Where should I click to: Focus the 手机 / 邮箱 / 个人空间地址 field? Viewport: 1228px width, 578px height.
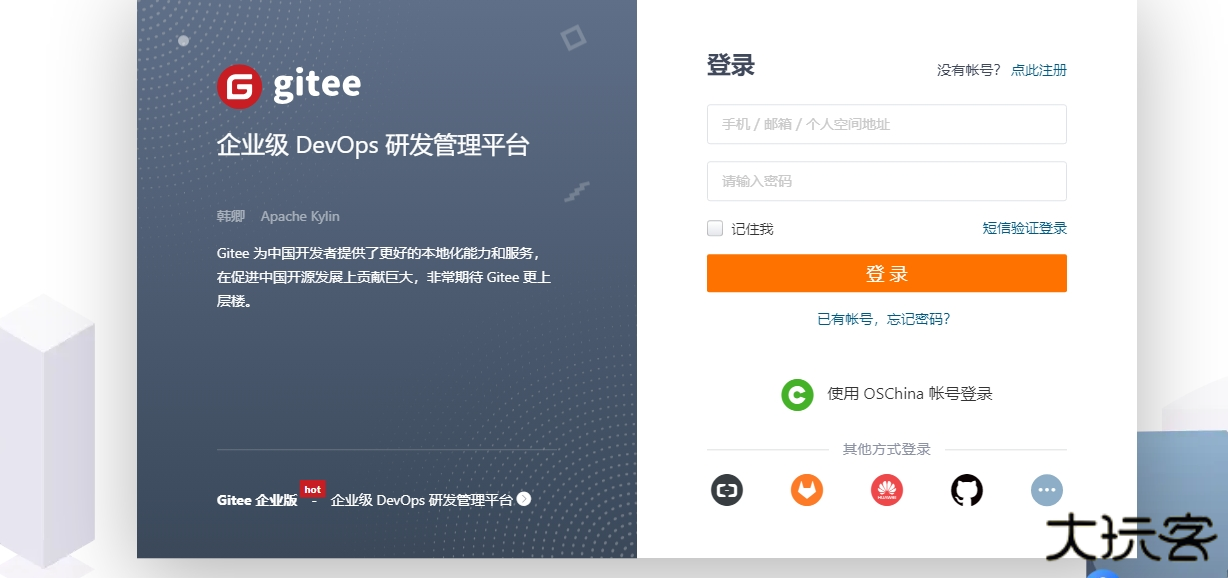pos(886,124)
